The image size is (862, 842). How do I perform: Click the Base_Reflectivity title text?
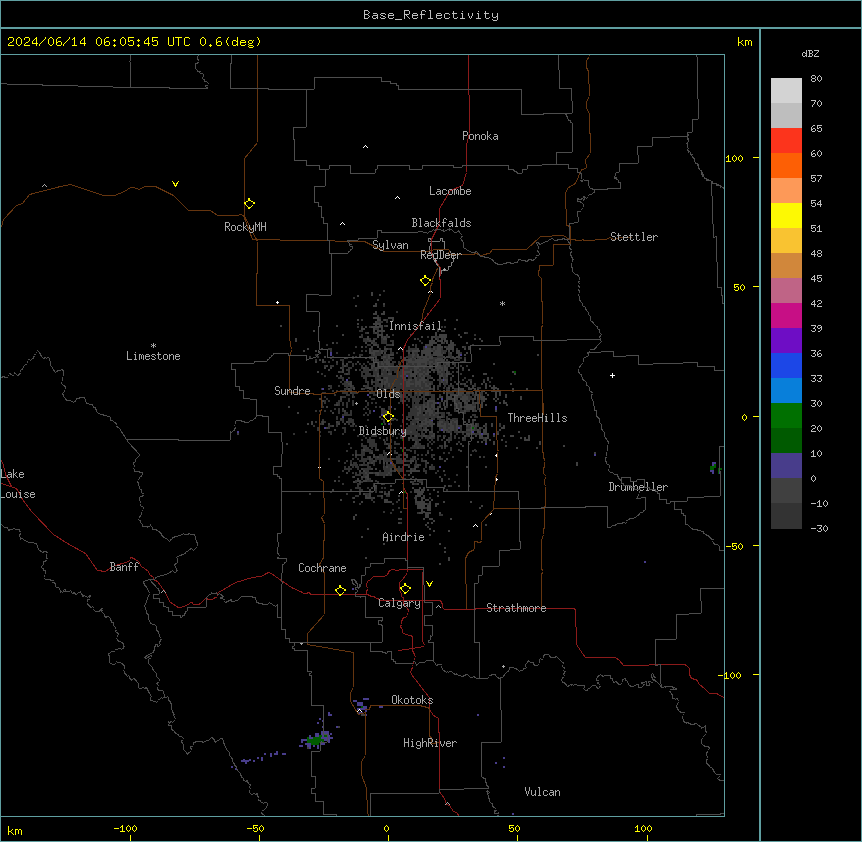point(431,15)
